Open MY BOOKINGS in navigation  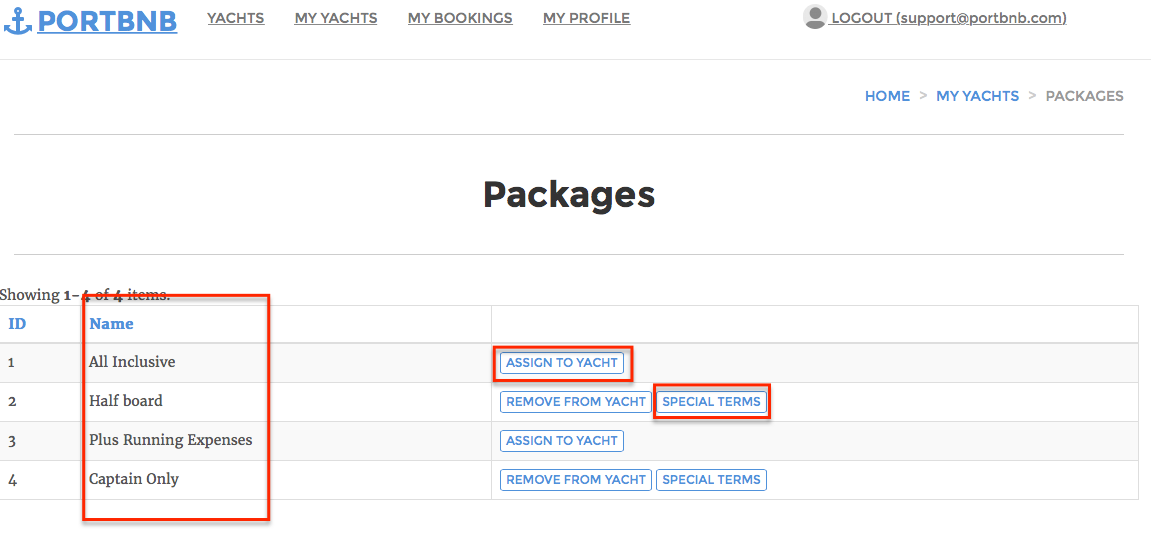pos(460,18)
